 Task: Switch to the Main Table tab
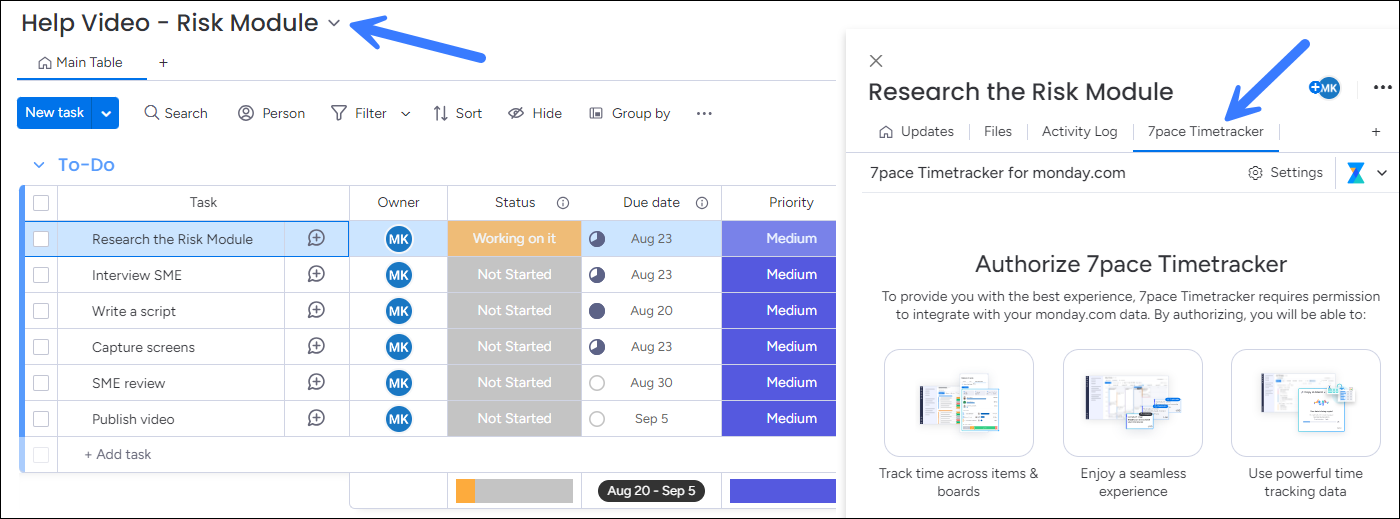tap(81, 62)
